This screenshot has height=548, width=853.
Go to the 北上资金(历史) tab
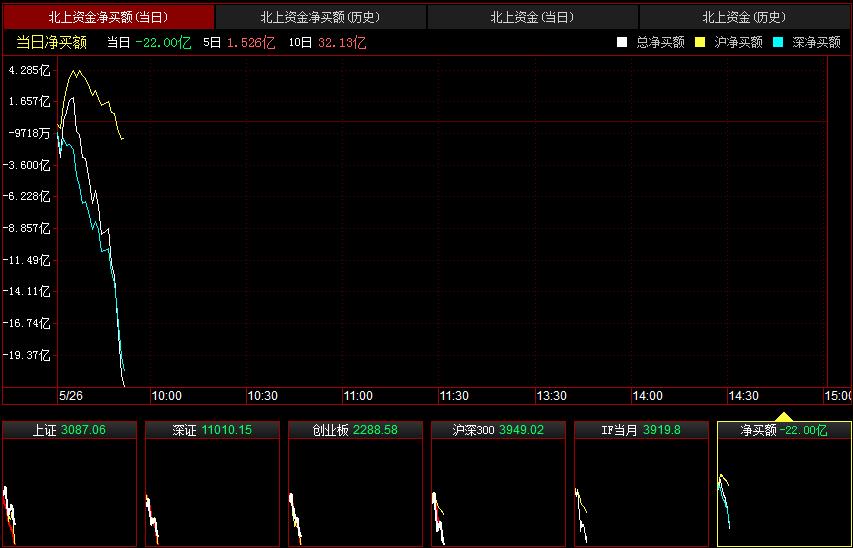(x=744, y=17)
